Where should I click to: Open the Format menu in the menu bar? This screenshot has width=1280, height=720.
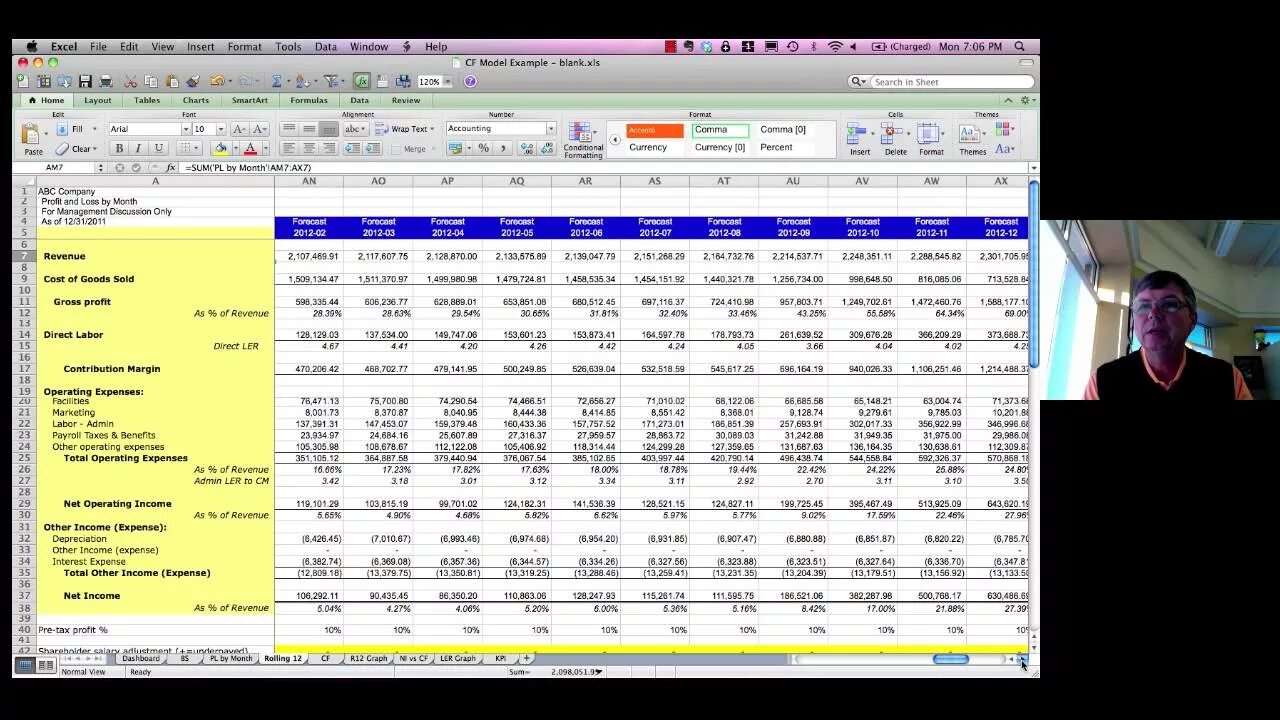point(244,47)
